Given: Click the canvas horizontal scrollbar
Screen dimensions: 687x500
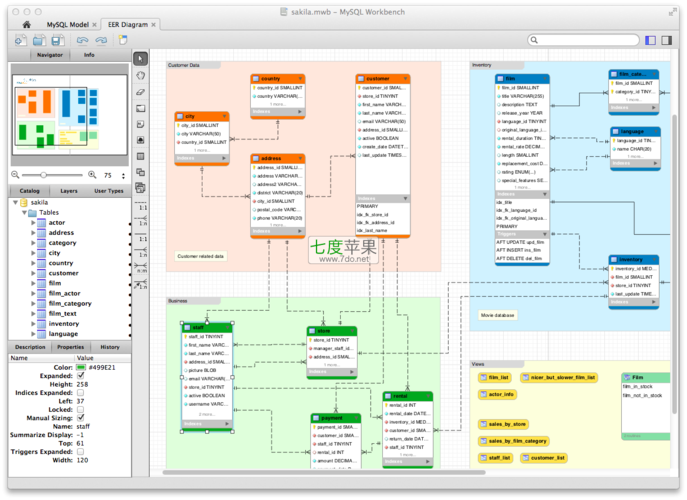Looking at the screenshot, I should point(324,472).
